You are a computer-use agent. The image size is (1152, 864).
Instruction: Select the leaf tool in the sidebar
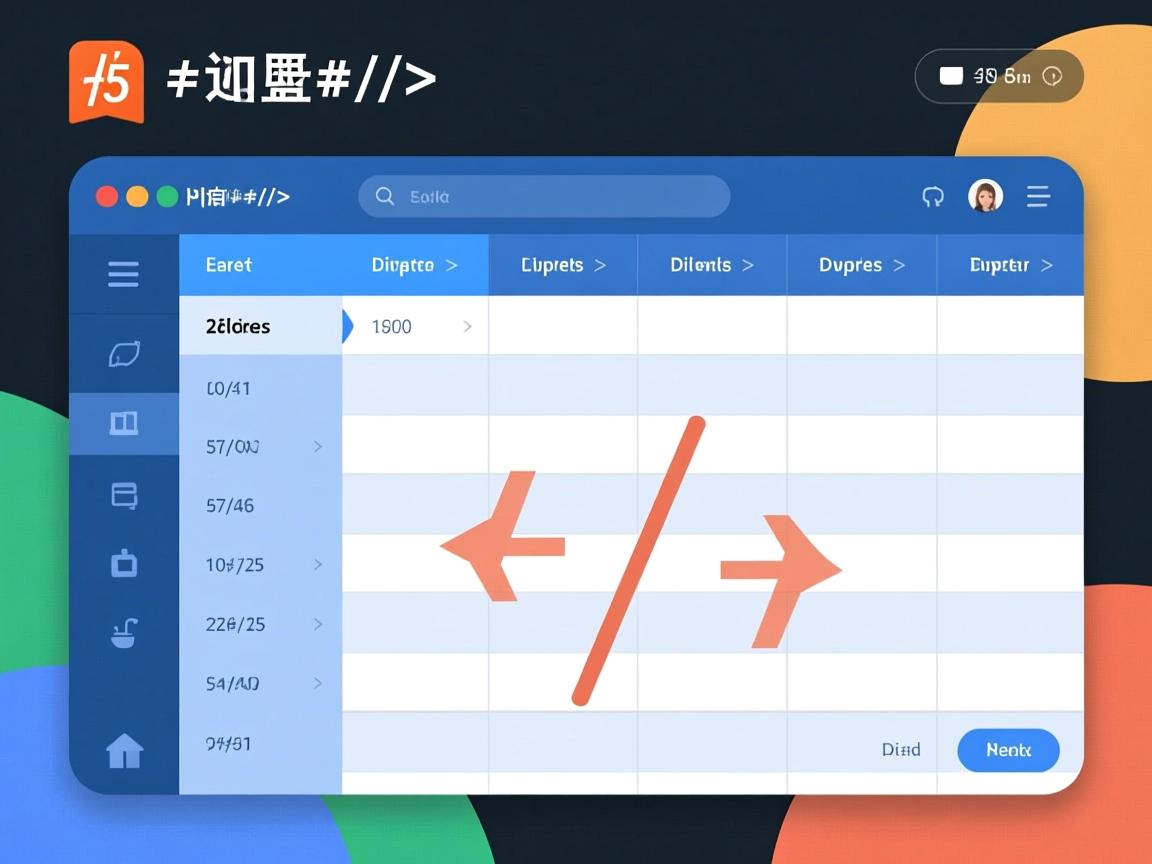[x=123, y=353]
